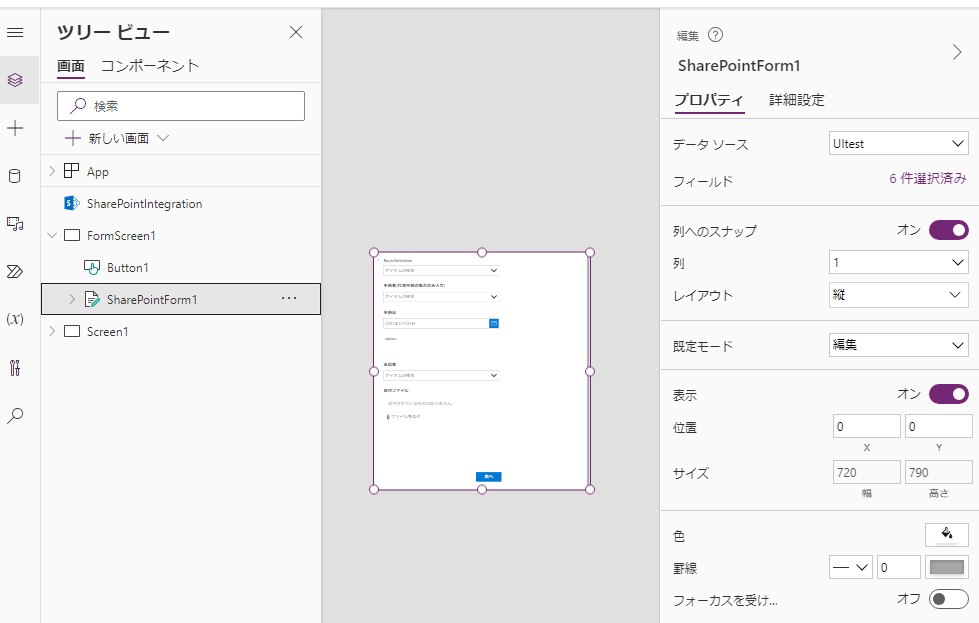The height and width of the screenshot is (623, 979).
Task: Open the レイアウト dropdown
Action: click(x=898, y=295)
